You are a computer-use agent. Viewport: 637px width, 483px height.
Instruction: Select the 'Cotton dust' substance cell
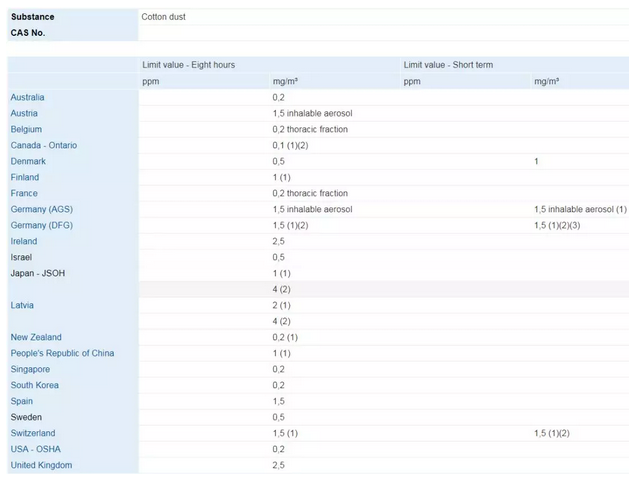(x=163, y=17)
